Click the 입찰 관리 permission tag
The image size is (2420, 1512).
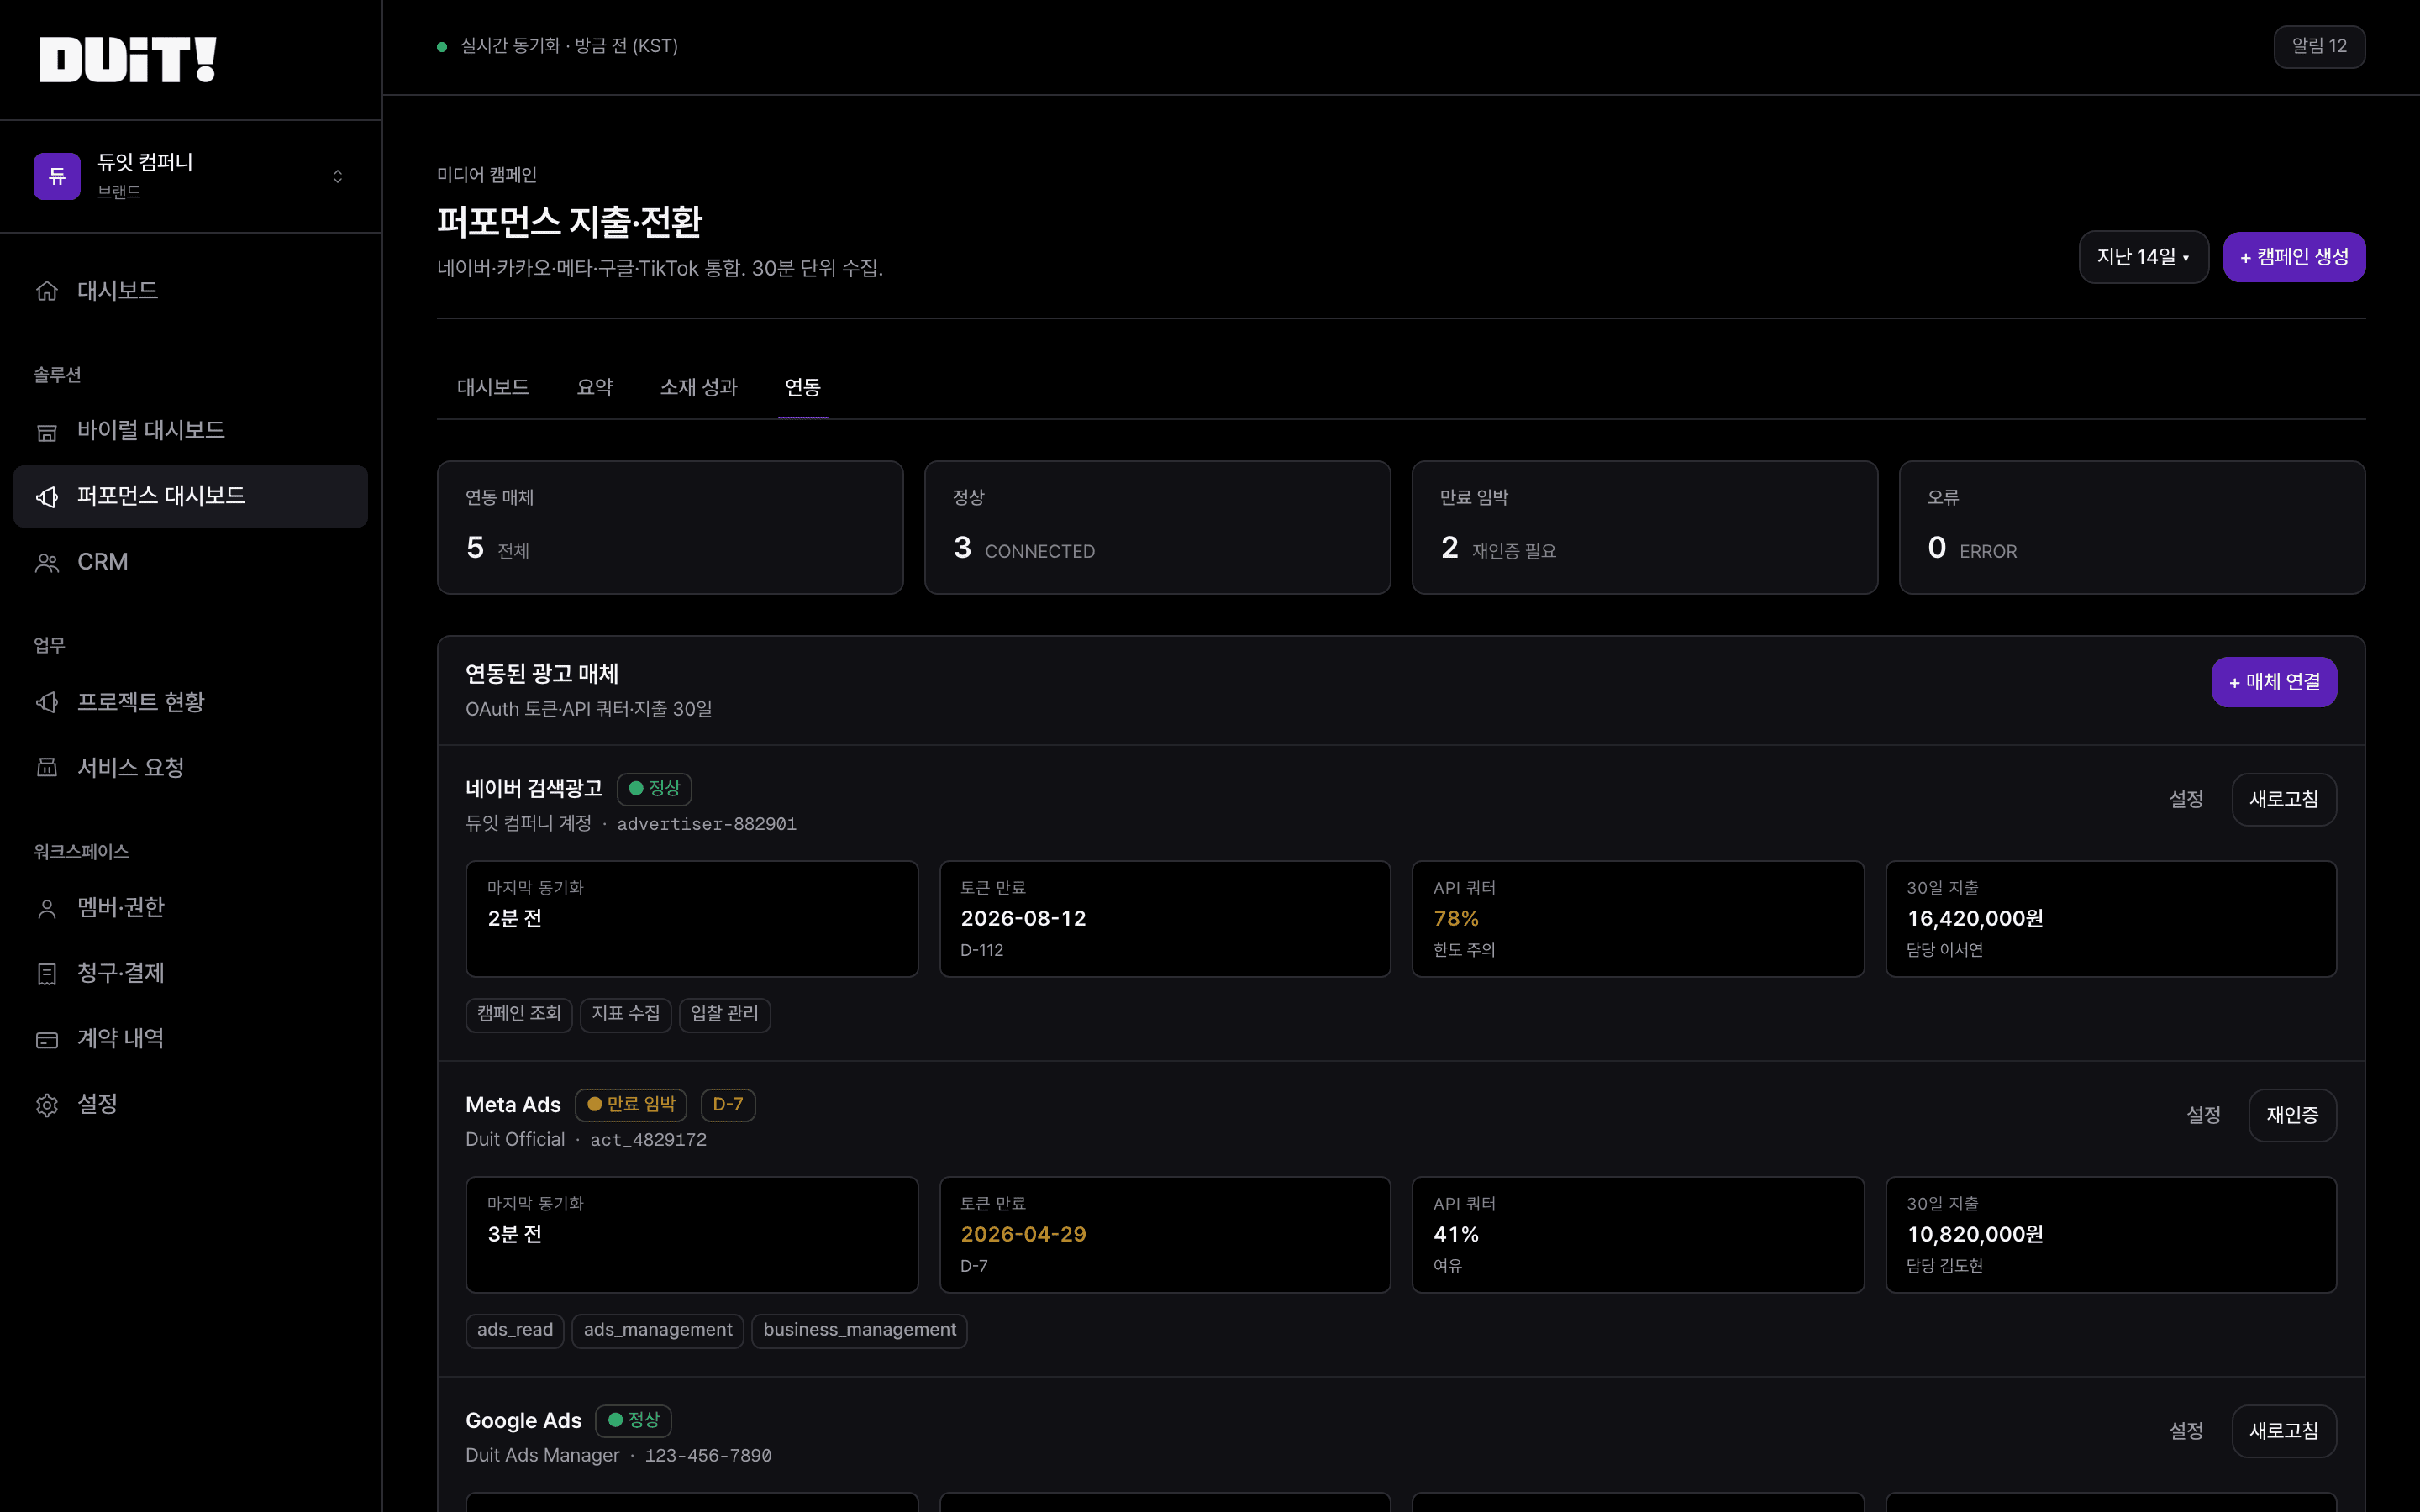[725, 1014]
